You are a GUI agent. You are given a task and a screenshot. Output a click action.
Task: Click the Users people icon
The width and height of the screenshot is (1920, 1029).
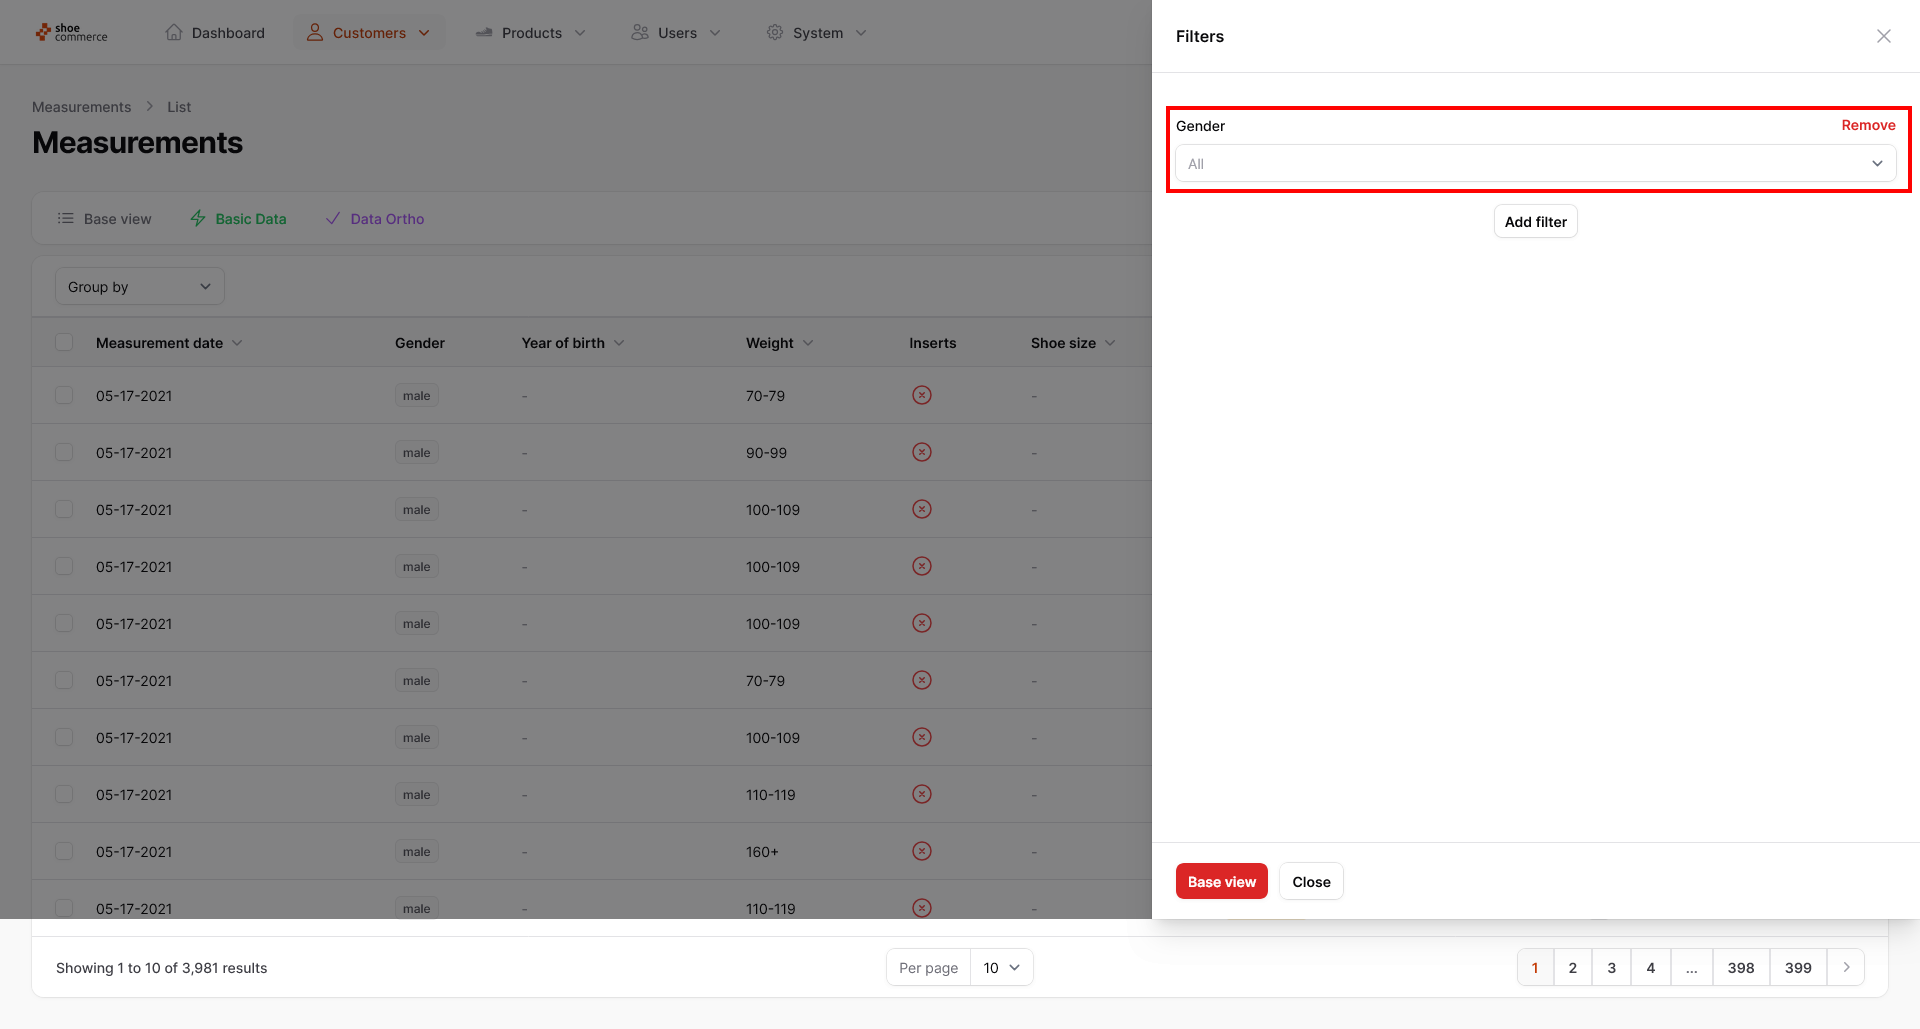[x=640, y=33]
